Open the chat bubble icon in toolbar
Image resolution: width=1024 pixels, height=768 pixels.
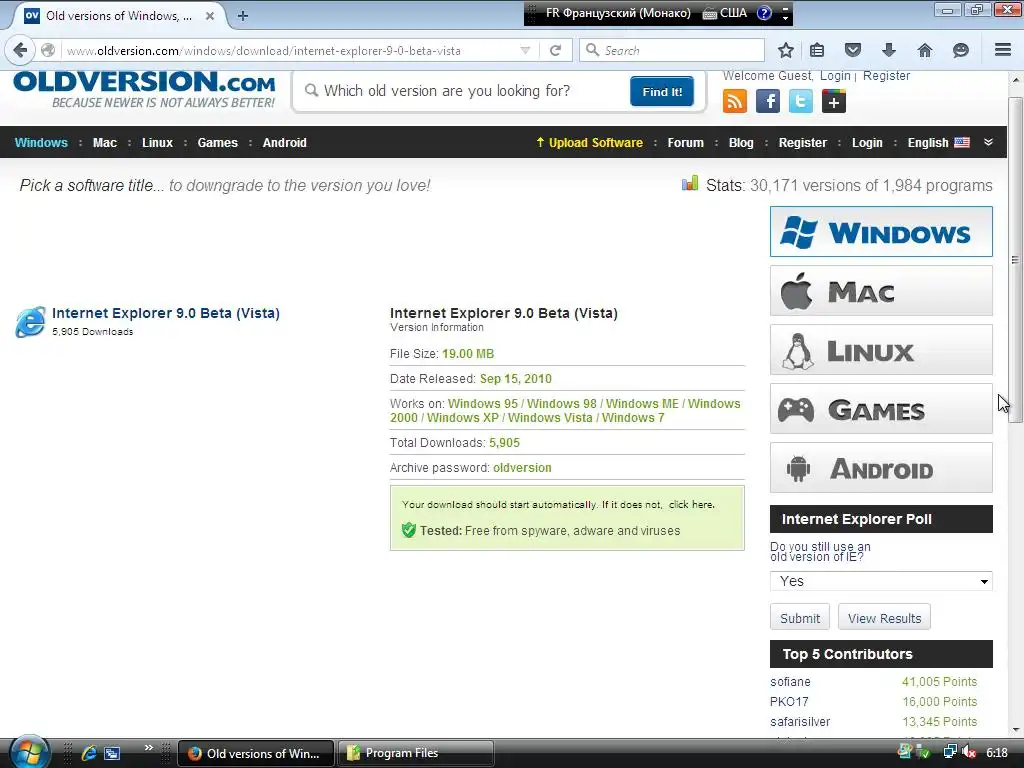pyautogui.click(x=961, y=50)
